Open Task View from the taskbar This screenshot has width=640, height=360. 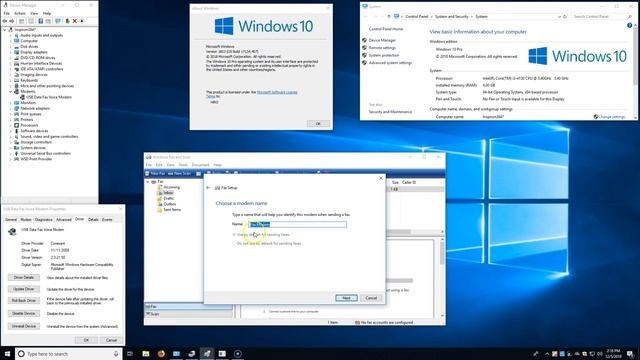(130, 354)
